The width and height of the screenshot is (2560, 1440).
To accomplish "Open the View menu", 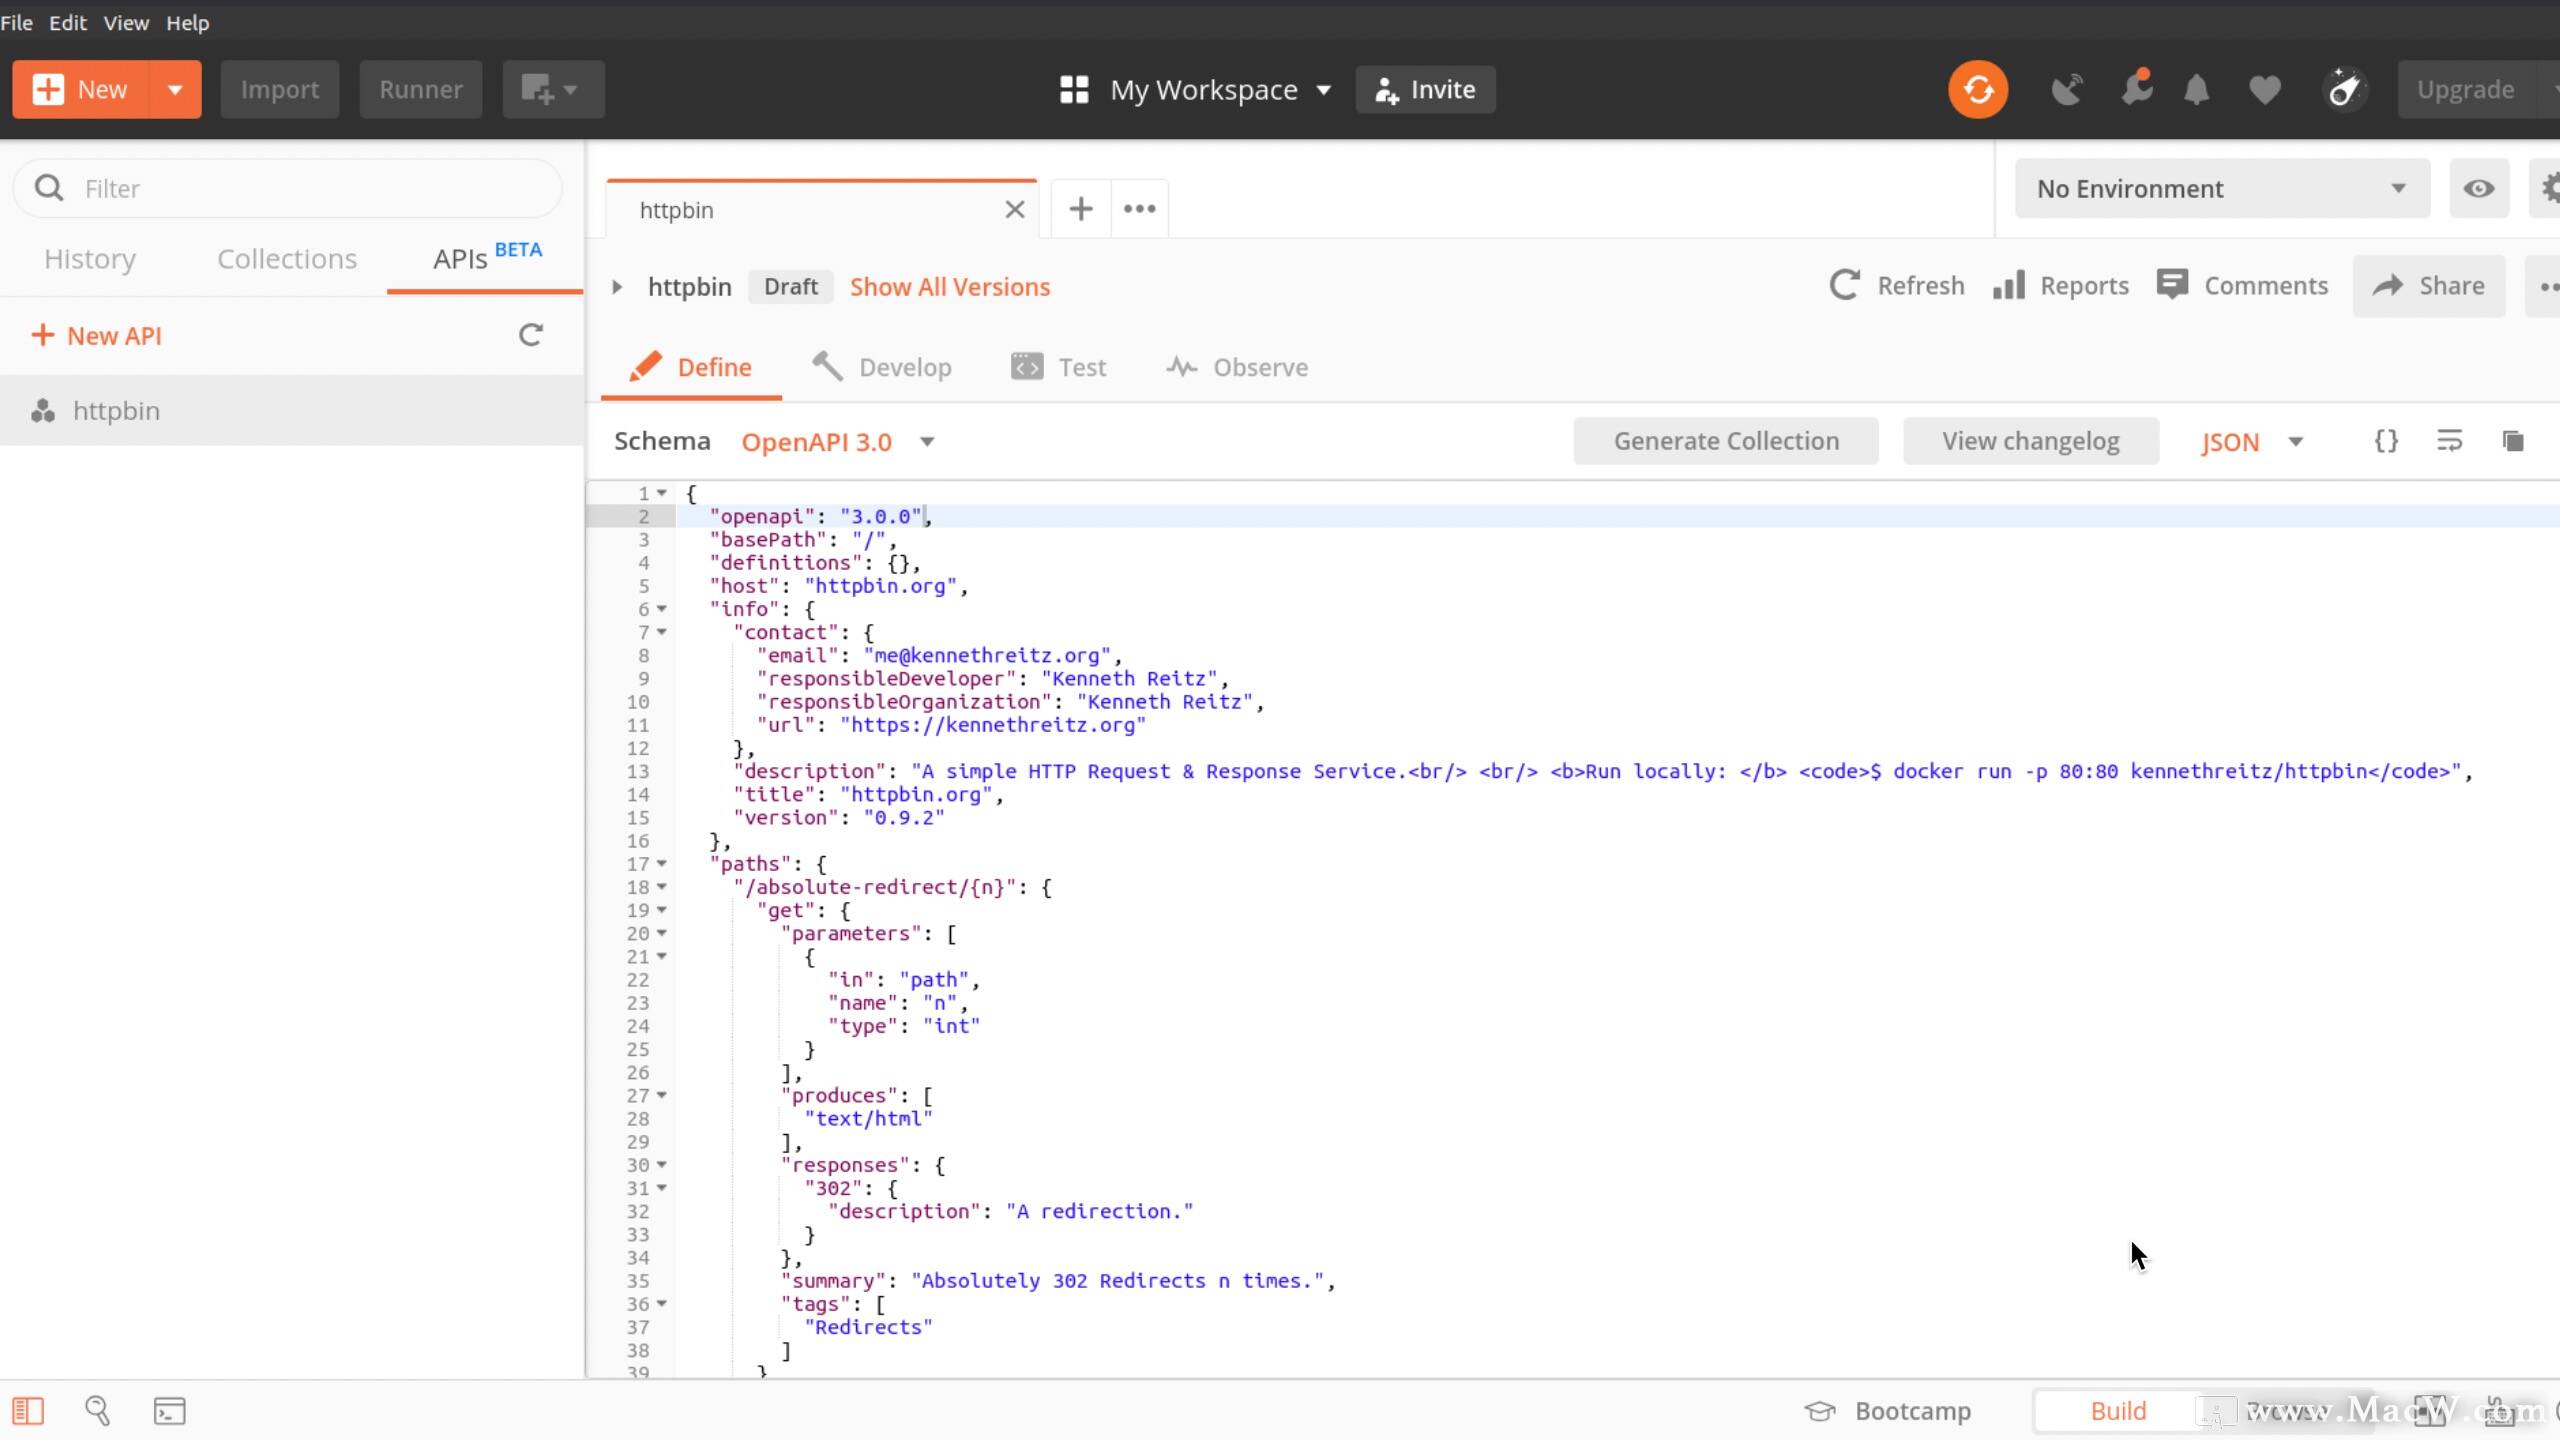I will click(x=126, y=22).
